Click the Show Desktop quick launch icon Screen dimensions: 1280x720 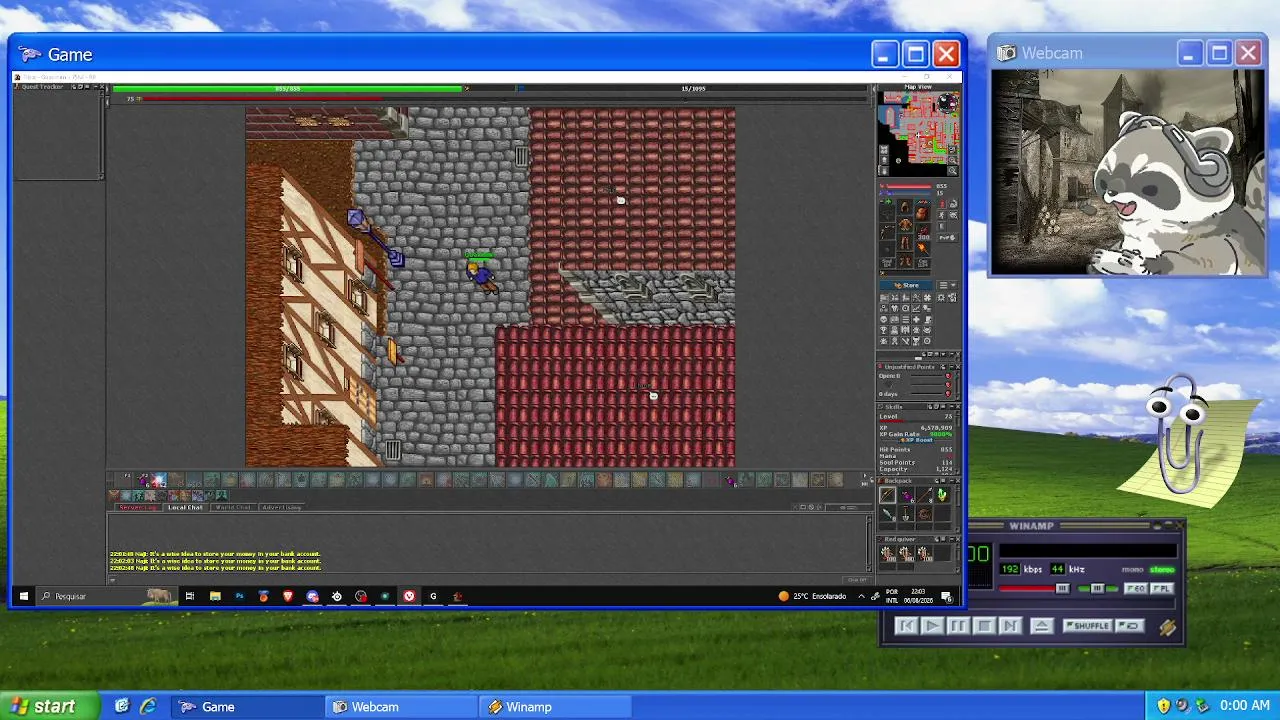122,707
